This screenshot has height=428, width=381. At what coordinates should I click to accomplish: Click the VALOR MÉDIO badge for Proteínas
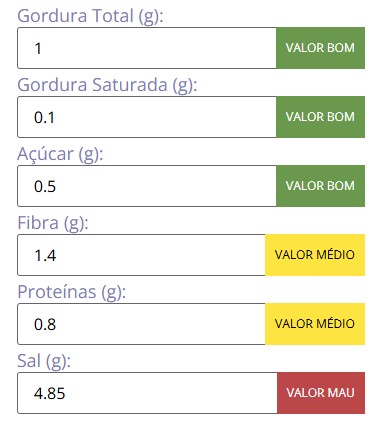click(x=315, y=324)
